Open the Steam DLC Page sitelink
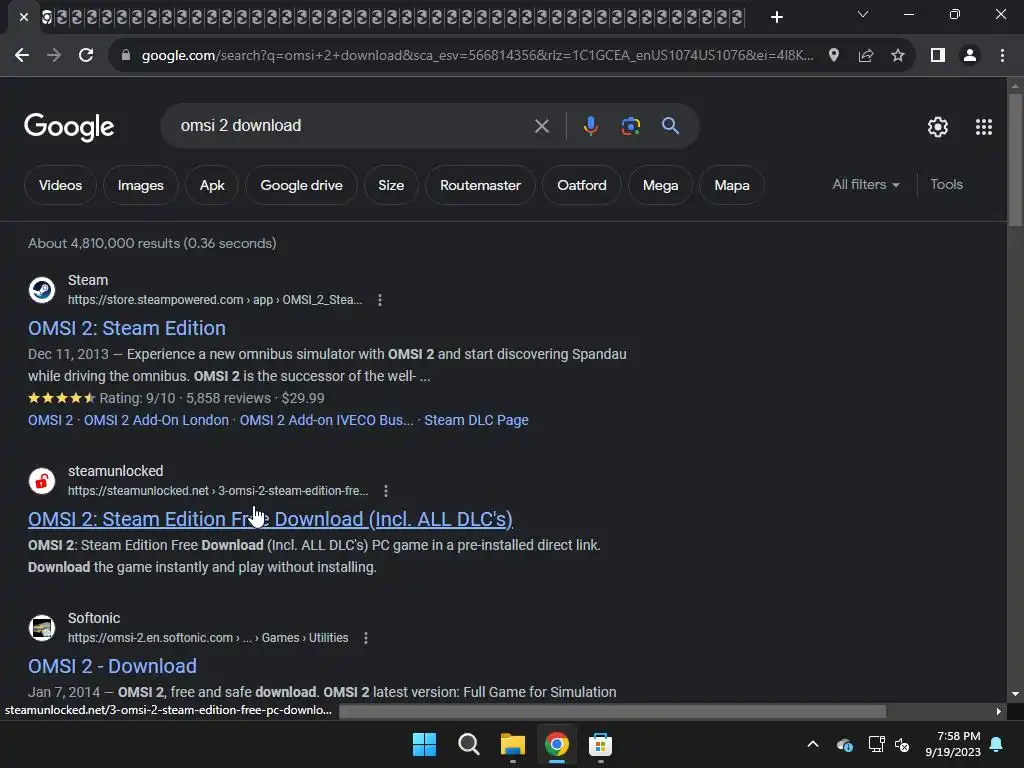This screenshot has height=768, width=1024. tap(476, 420)
